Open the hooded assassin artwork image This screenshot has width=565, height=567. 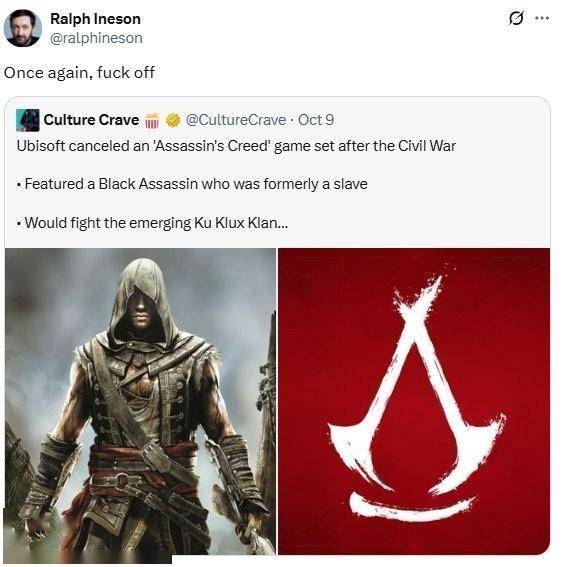coord(140,401)
